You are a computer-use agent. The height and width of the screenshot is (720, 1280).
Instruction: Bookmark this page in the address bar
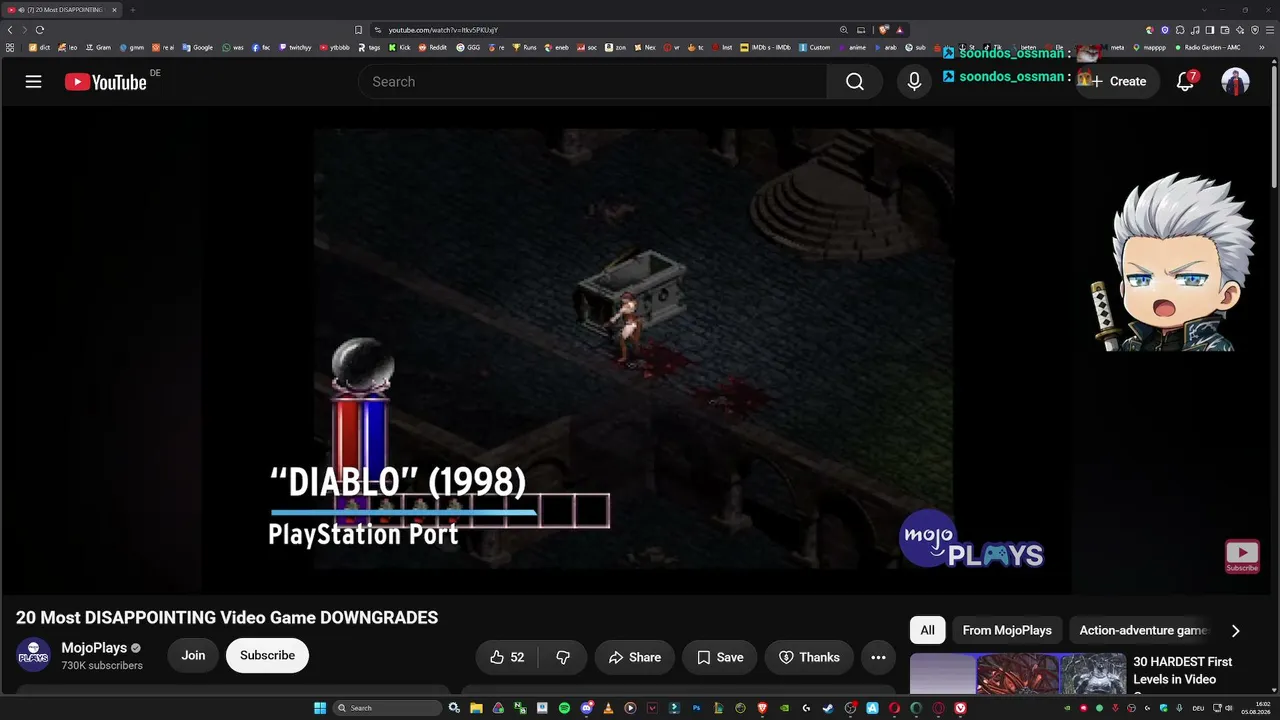point(359,30)
